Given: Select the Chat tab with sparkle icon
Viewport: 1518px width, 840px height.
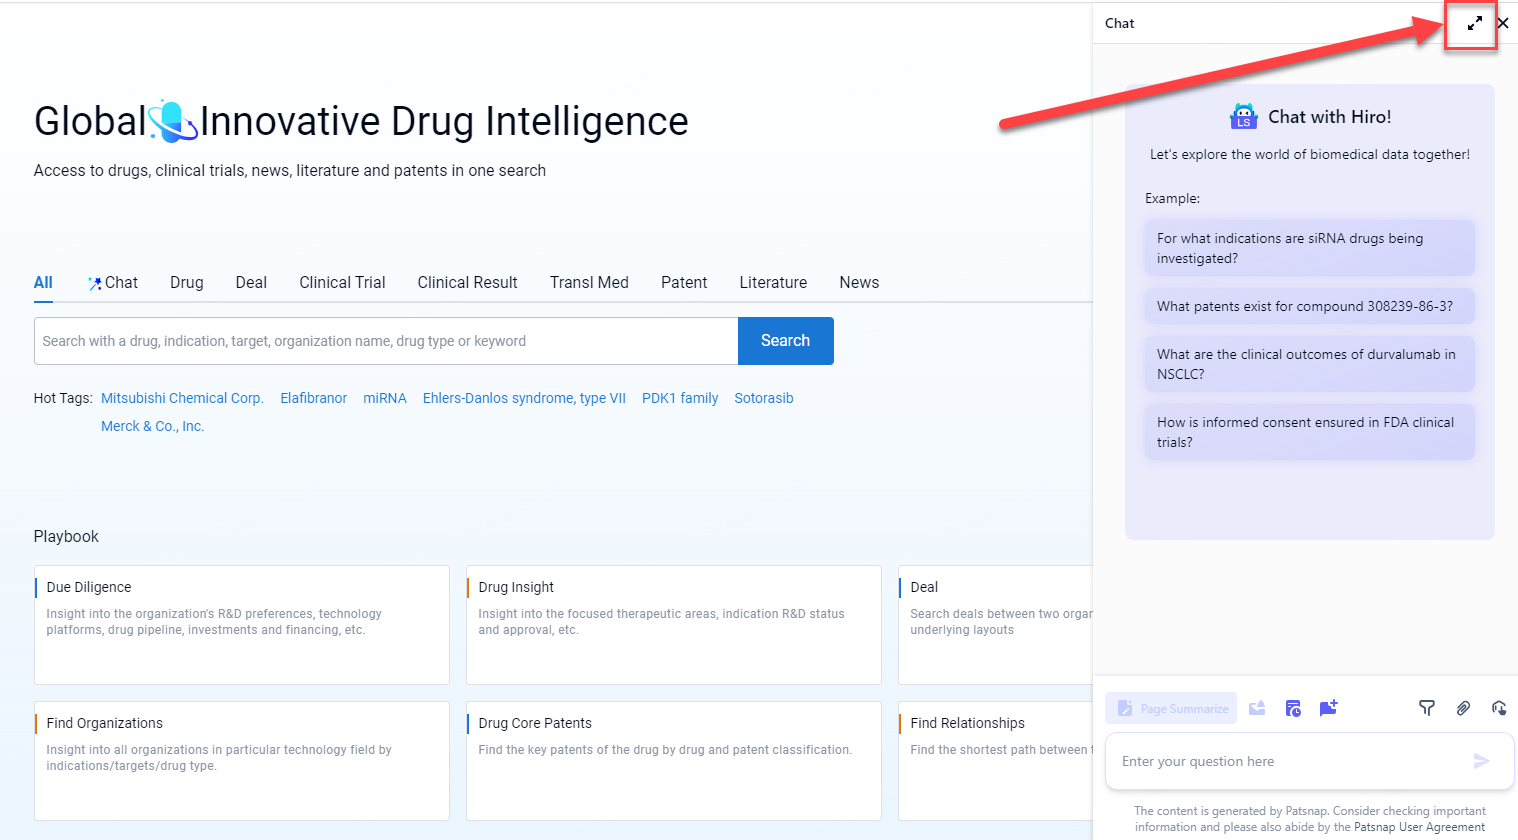Looking at the screenshot, I should pyautogui.click(x=113, y=282).
